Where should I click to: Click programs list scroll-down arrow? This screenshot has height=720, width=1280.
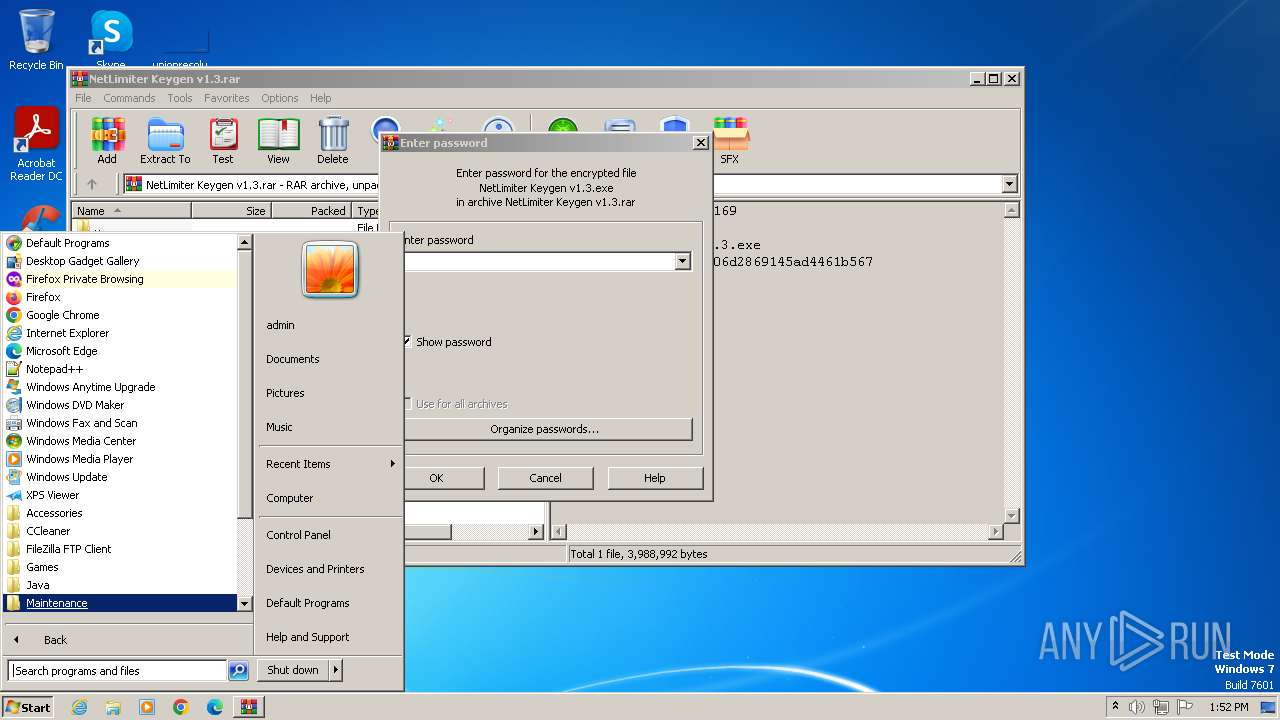(244, 604)
